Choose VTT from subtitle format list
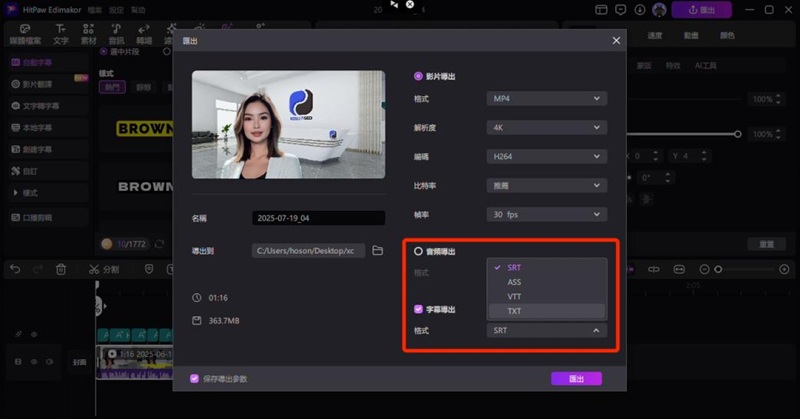 (x=515, y=297)
